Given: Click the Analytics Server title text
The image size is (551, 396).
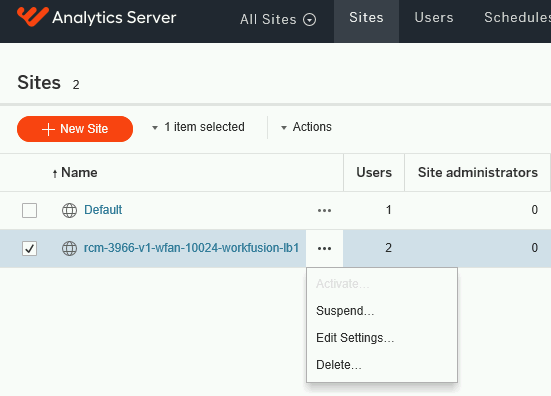Looking at the screenshot, I should pos(114,18).
